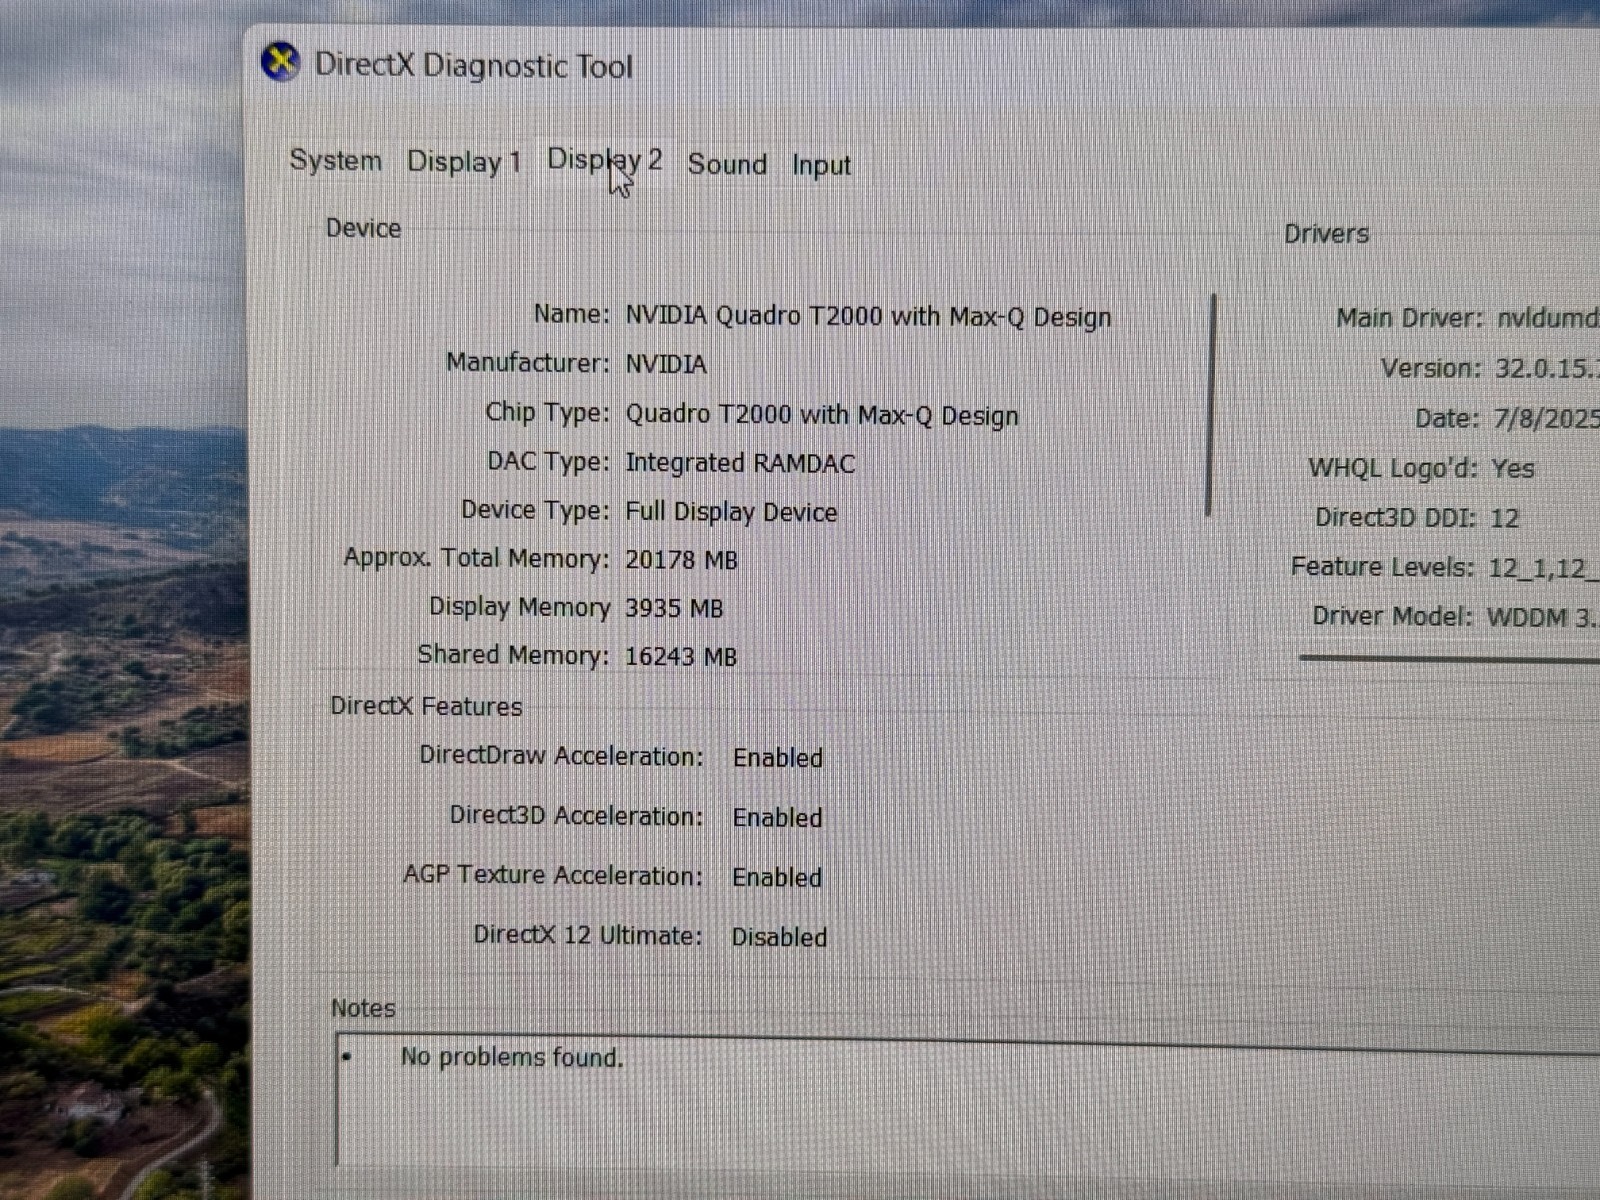Screen dimensions: 1600x1200
Task: Click the Direct3D Acceleration 'Enabled' value
Action: click(x=777, y=818)
